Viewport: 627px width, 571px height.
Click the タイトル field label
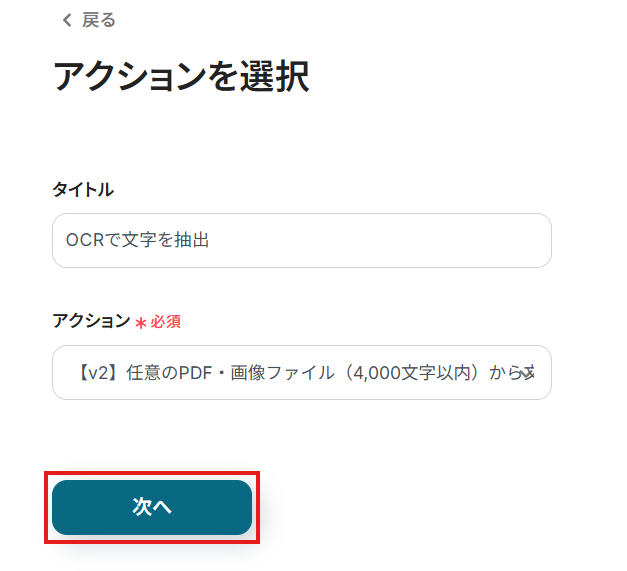coord(83,189)
